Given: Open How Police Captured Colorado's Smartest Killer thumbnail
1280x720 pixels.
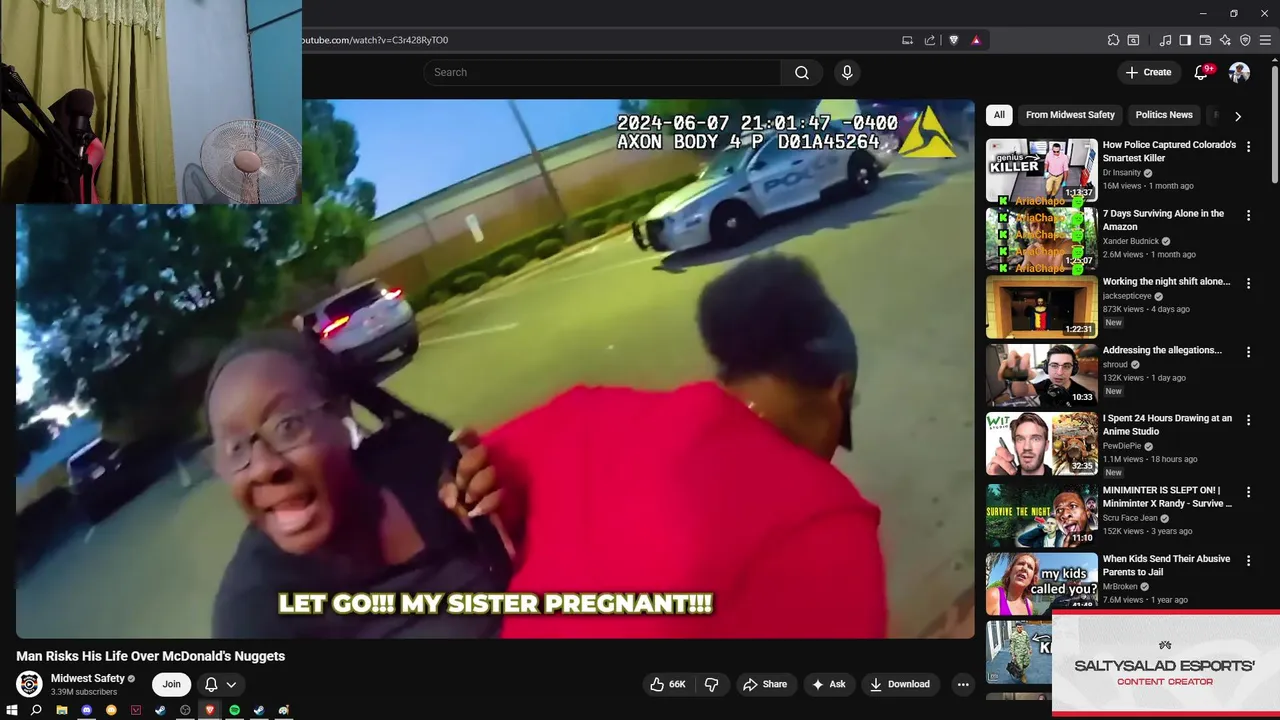Looking at the screenshot, I should coord(1042,169).
